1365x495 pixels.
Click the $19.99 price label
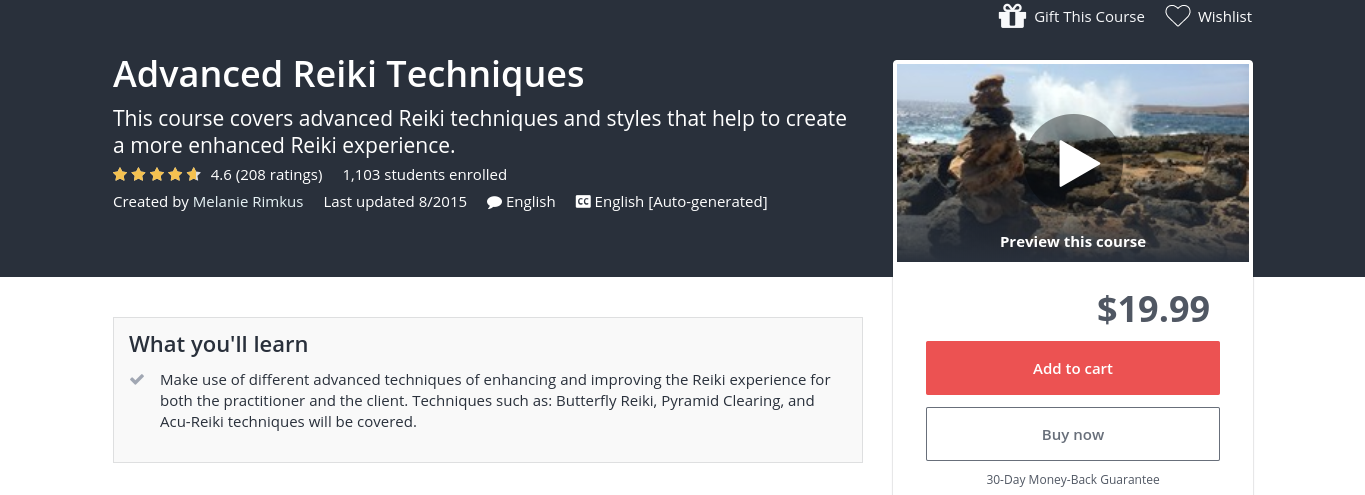click(x=1153, y=309)
